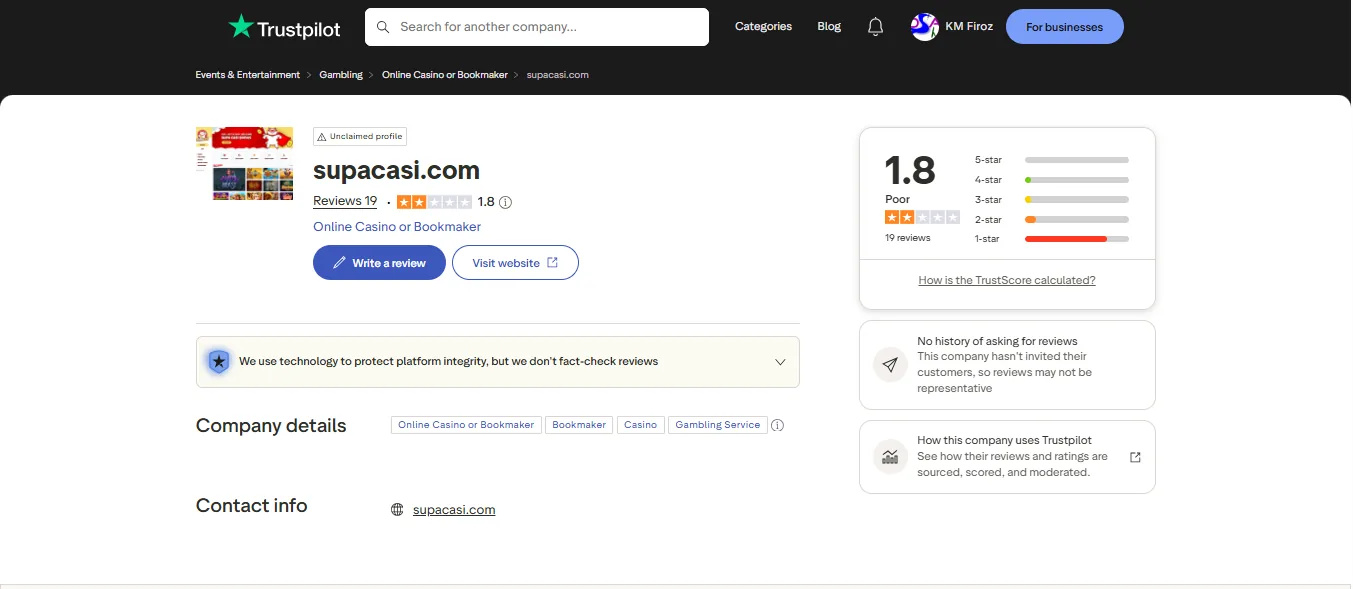Image resolution: width=1353 pixels, height=589 pixels.
Task: Click How this company uses Trustpilot heading
Action: 1004,441
